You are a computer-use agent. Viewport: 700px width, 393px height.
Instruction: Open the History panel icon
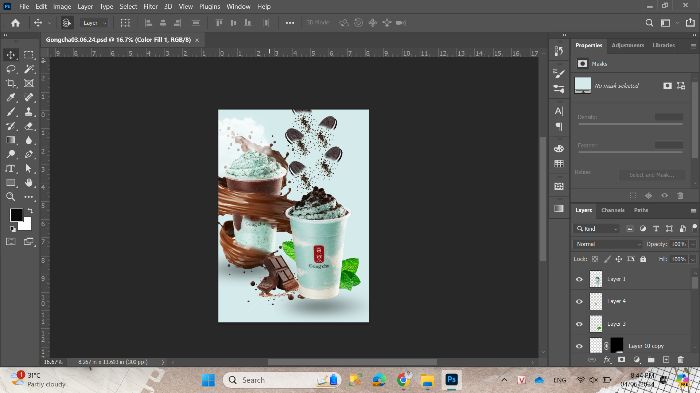click(x=559, y=51)
